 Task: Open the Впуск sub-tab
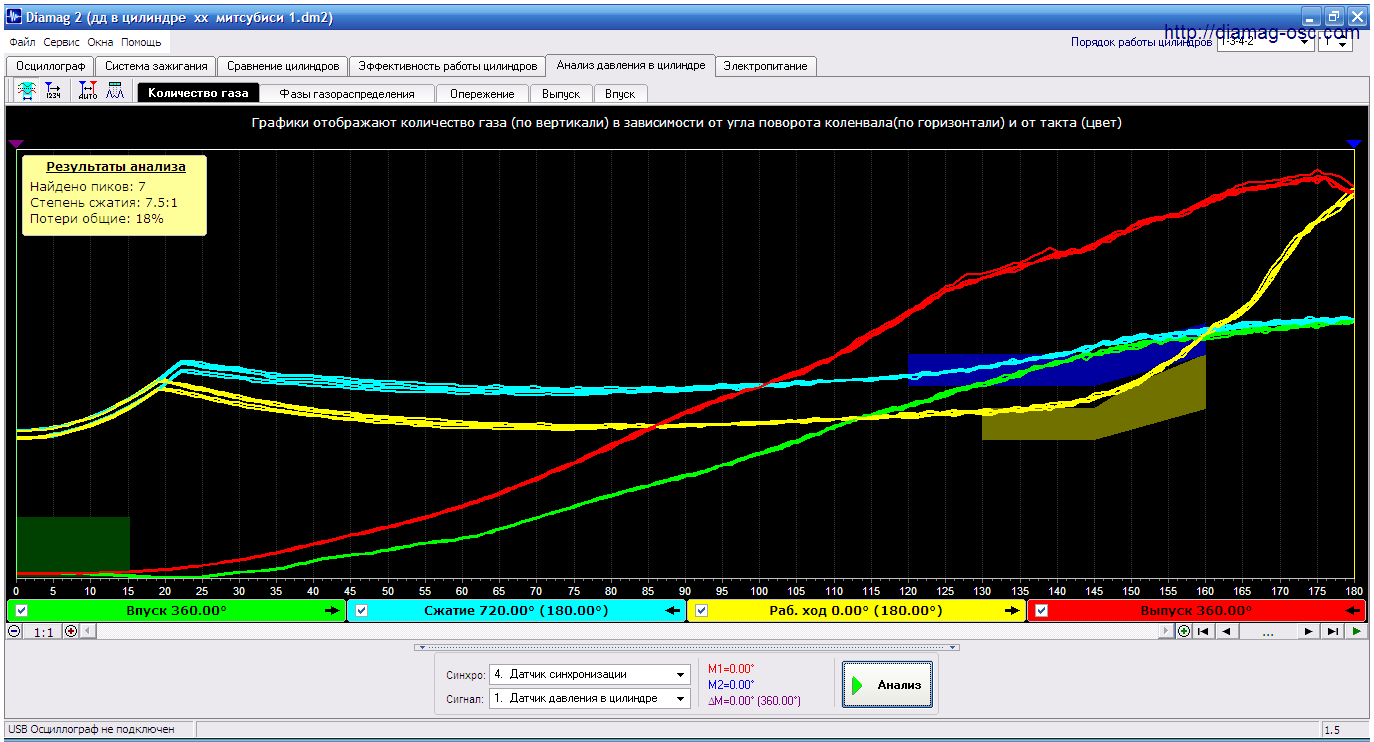[x=620, y=93]
